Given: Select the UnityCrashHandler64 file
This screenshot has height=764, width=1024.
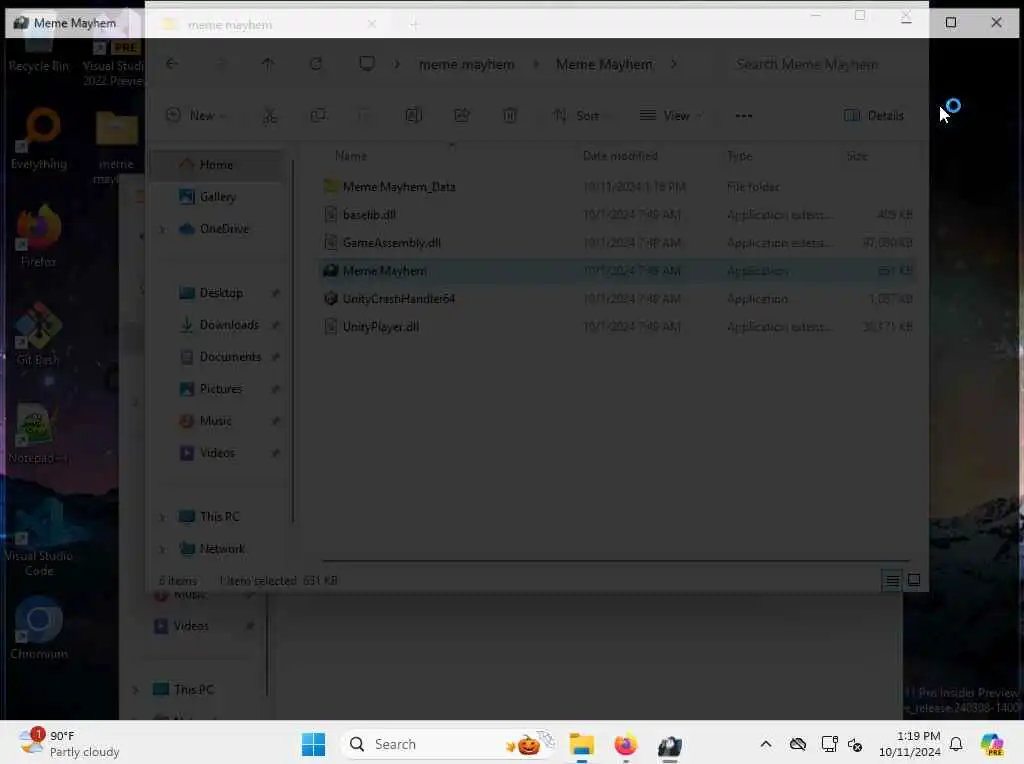Looking at the screenshot, I should [617, 298].
